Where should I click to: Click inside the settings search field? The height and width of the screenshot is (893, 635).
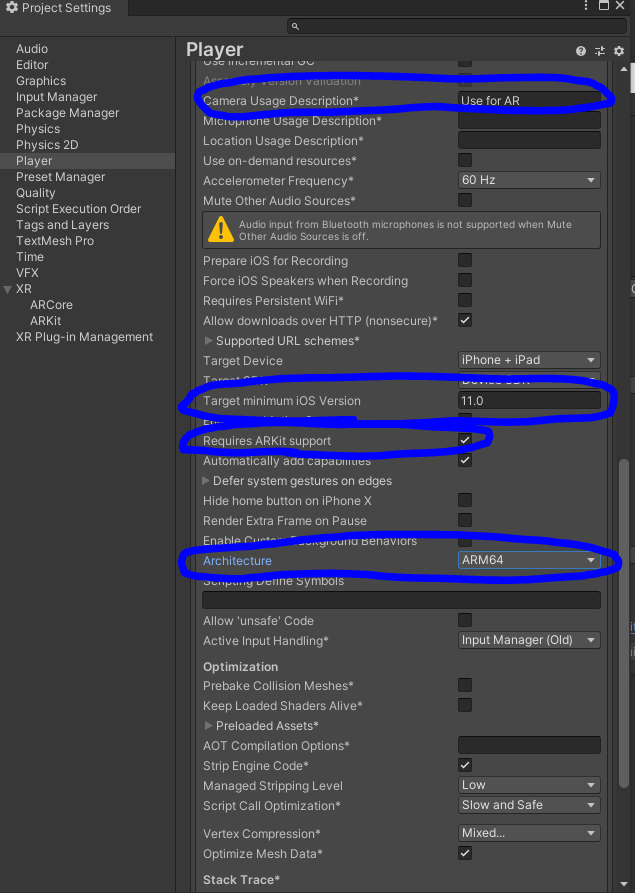[457, 26]
